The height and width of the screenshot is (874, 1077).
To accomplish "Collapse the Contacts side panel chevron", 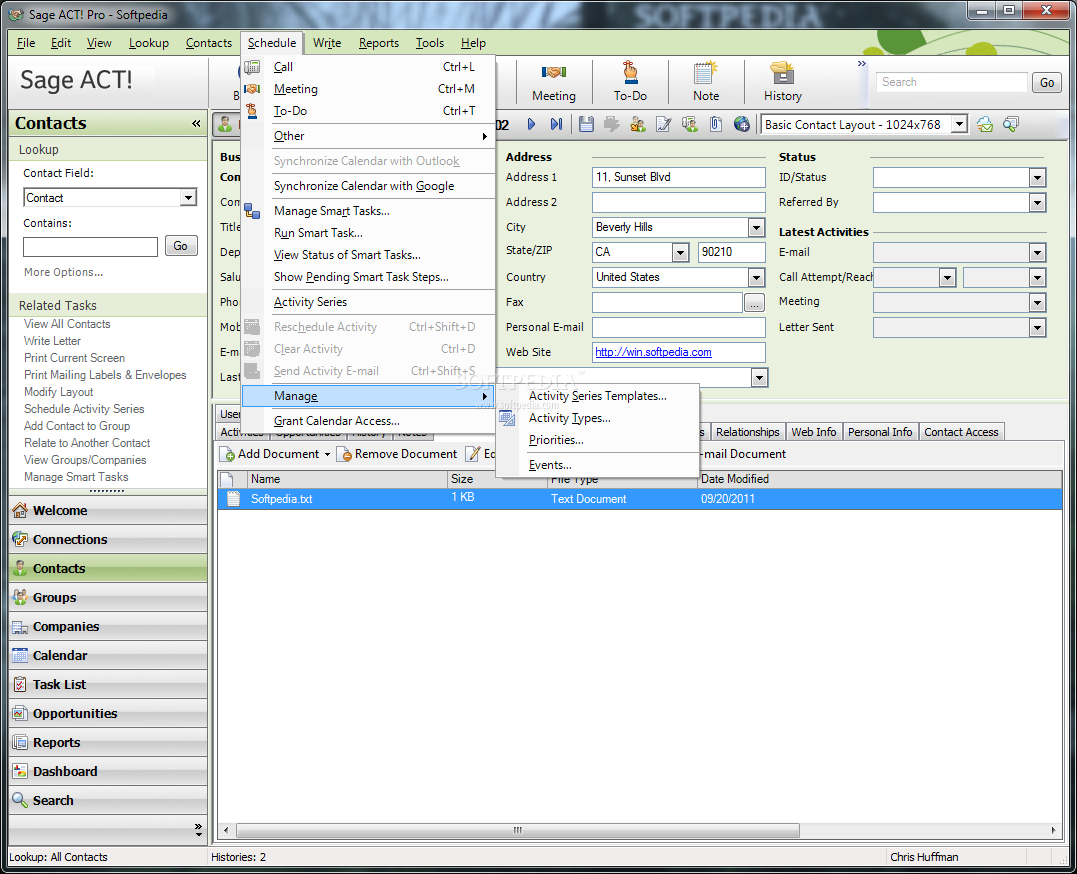I will click(x=196, y=123).
